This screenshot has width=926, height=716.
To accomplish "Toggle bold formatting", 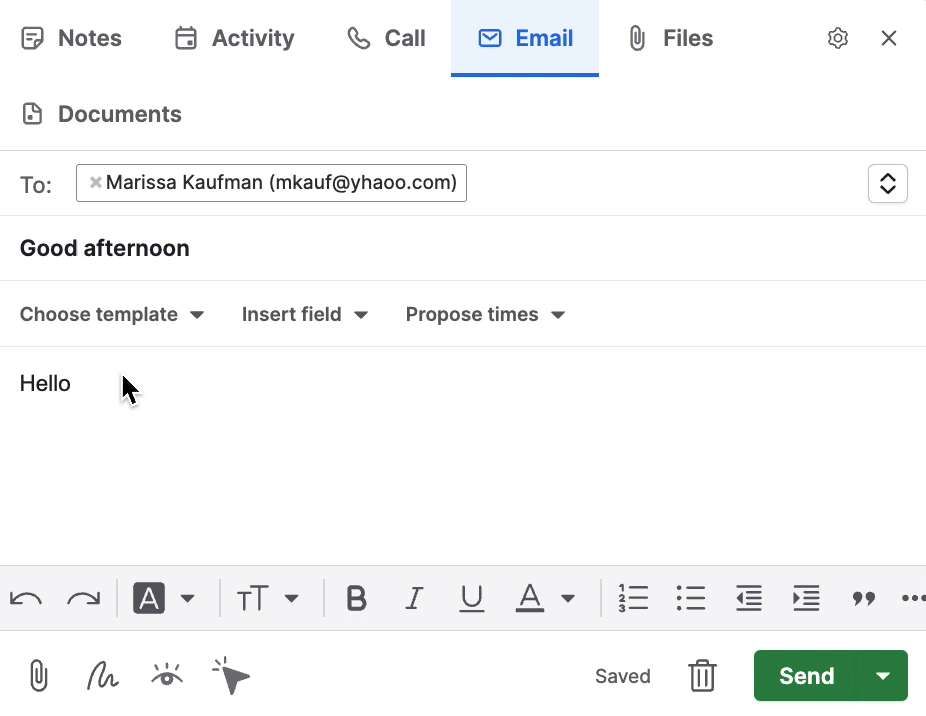I will (356, 599).
